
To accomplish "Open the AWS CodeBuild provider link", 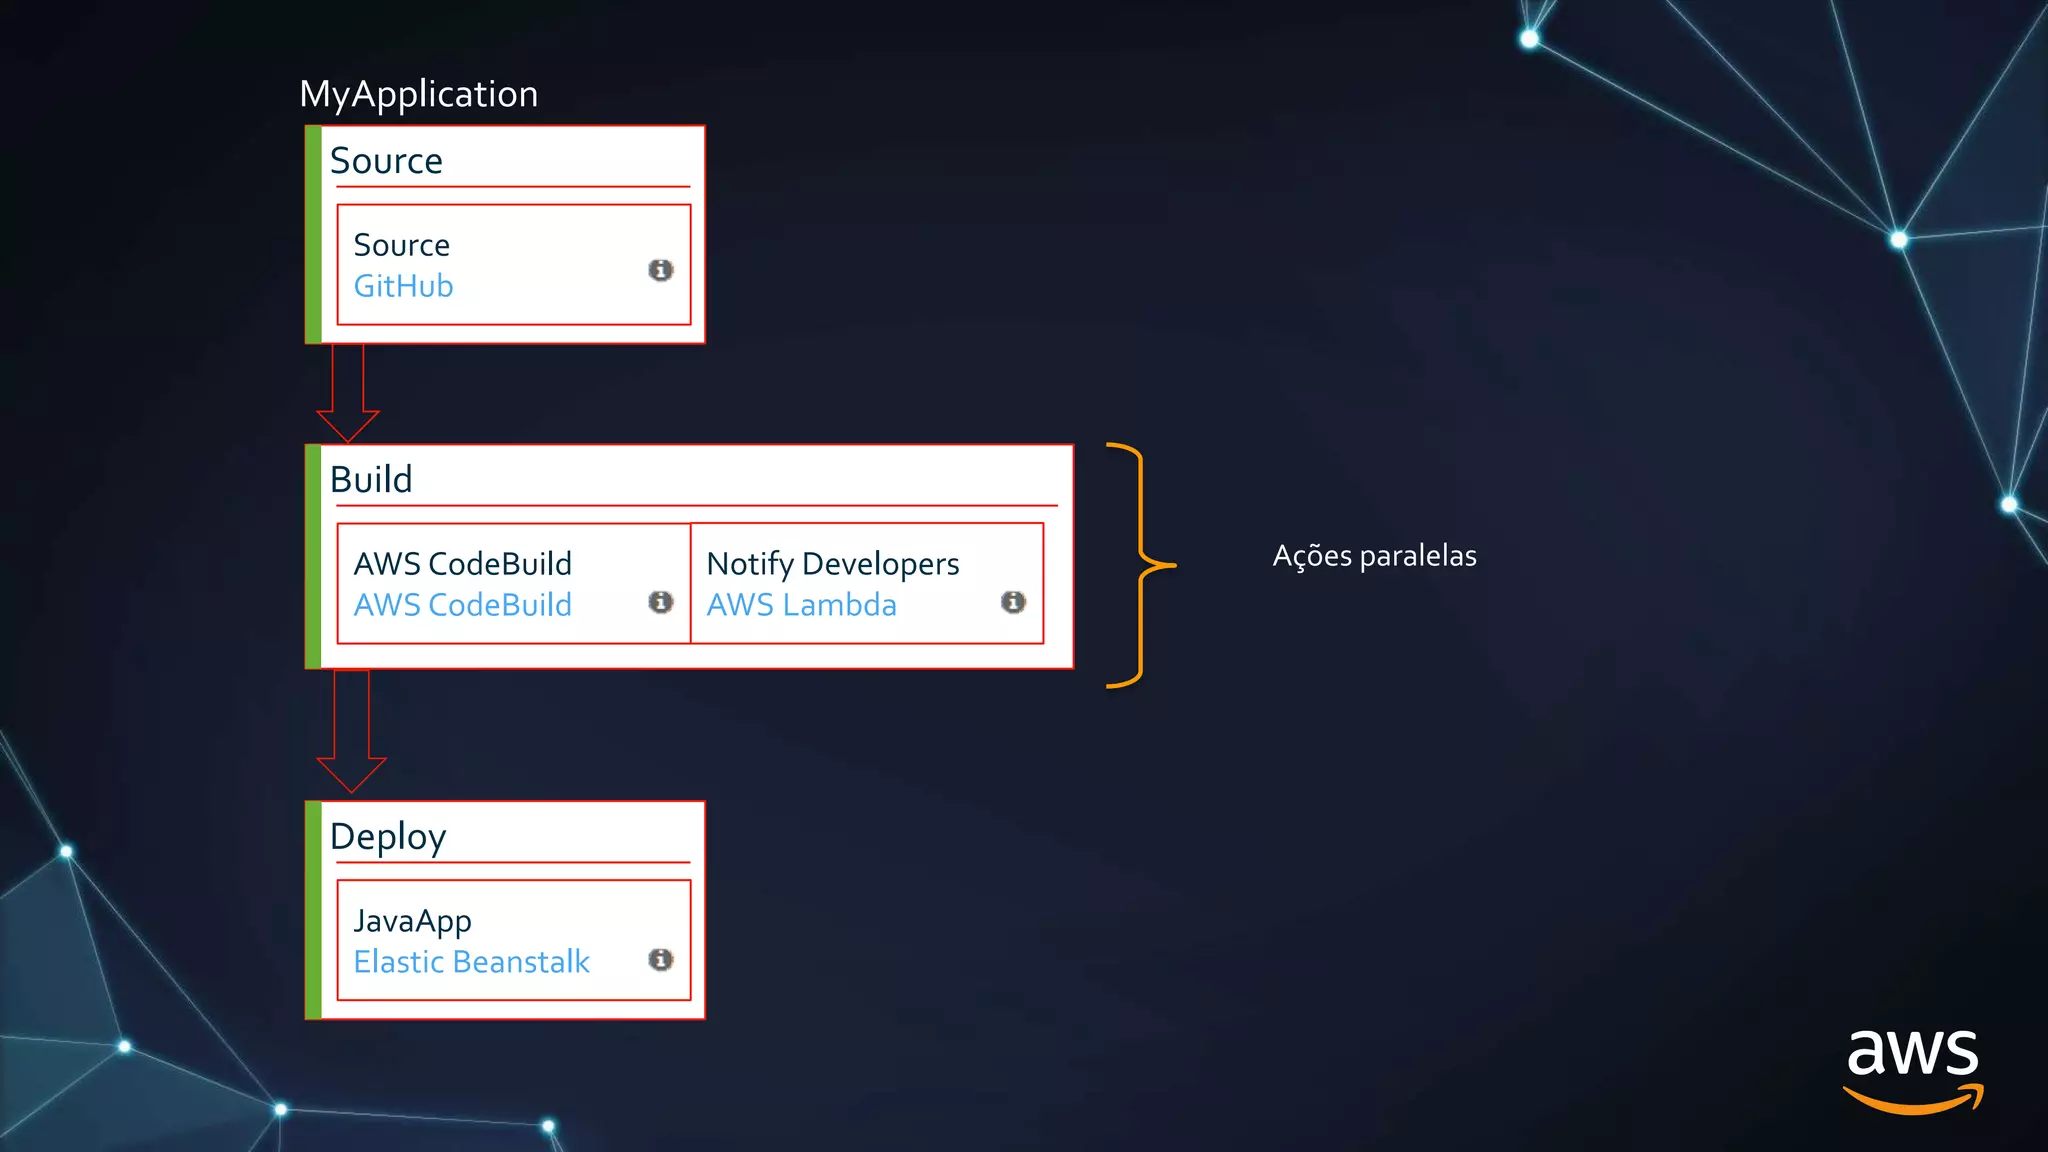I will coord(462,605).
